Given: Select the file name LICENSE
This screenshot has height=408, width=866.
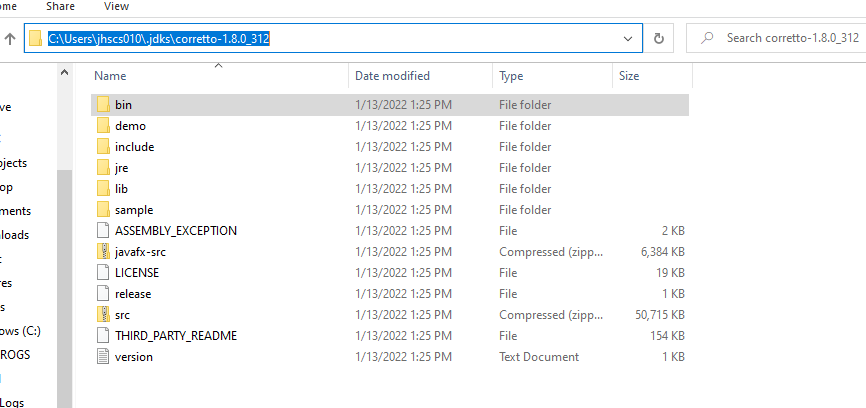Looking at the screenshot, I should tap(137, 273).
